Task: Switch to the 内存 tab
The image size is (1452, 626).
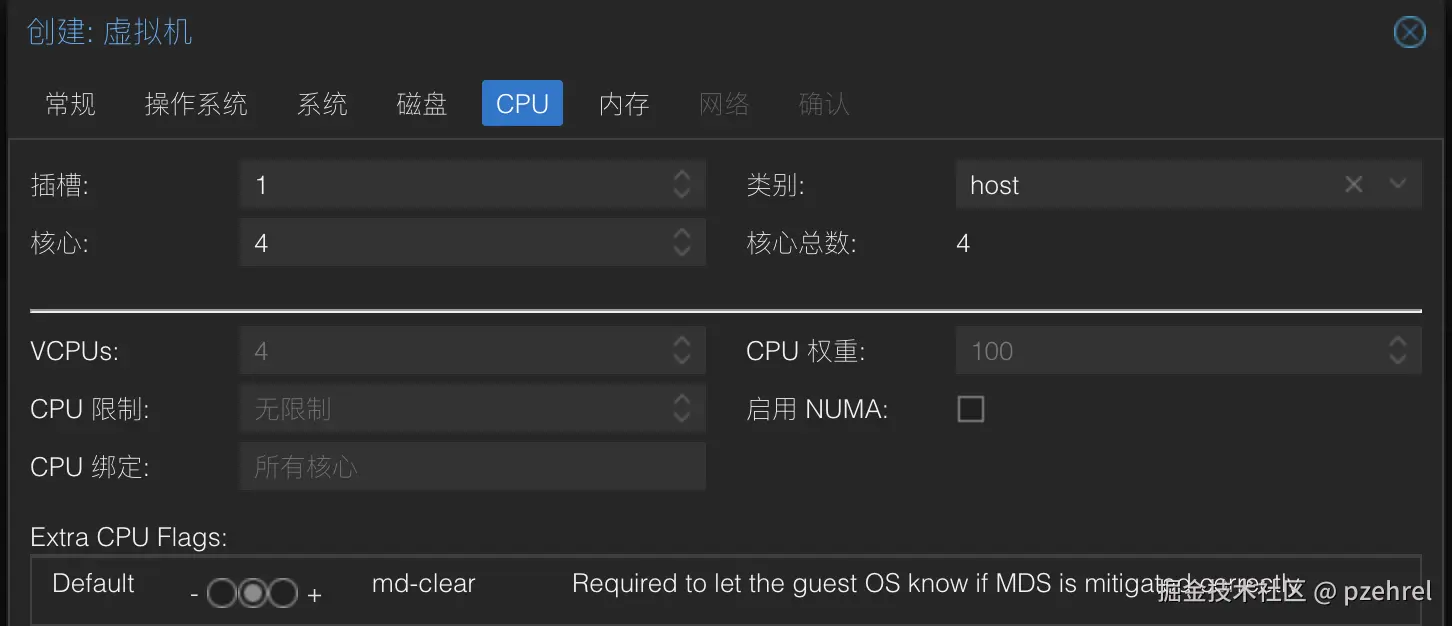Action: [624, 103]
